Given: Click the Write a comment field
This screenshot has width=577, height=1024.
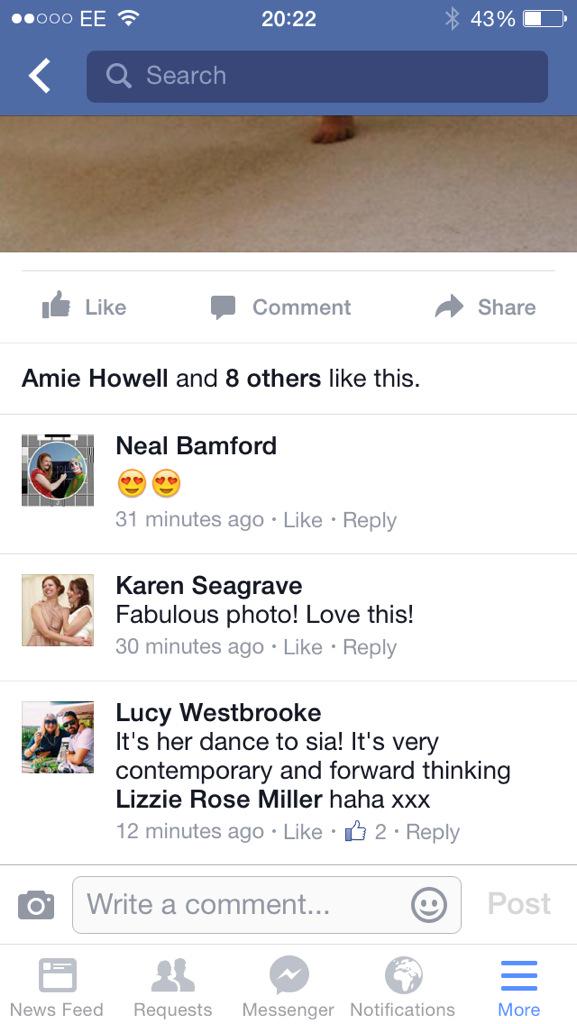Looking at the screenshot, I should (x=266, y=905).
